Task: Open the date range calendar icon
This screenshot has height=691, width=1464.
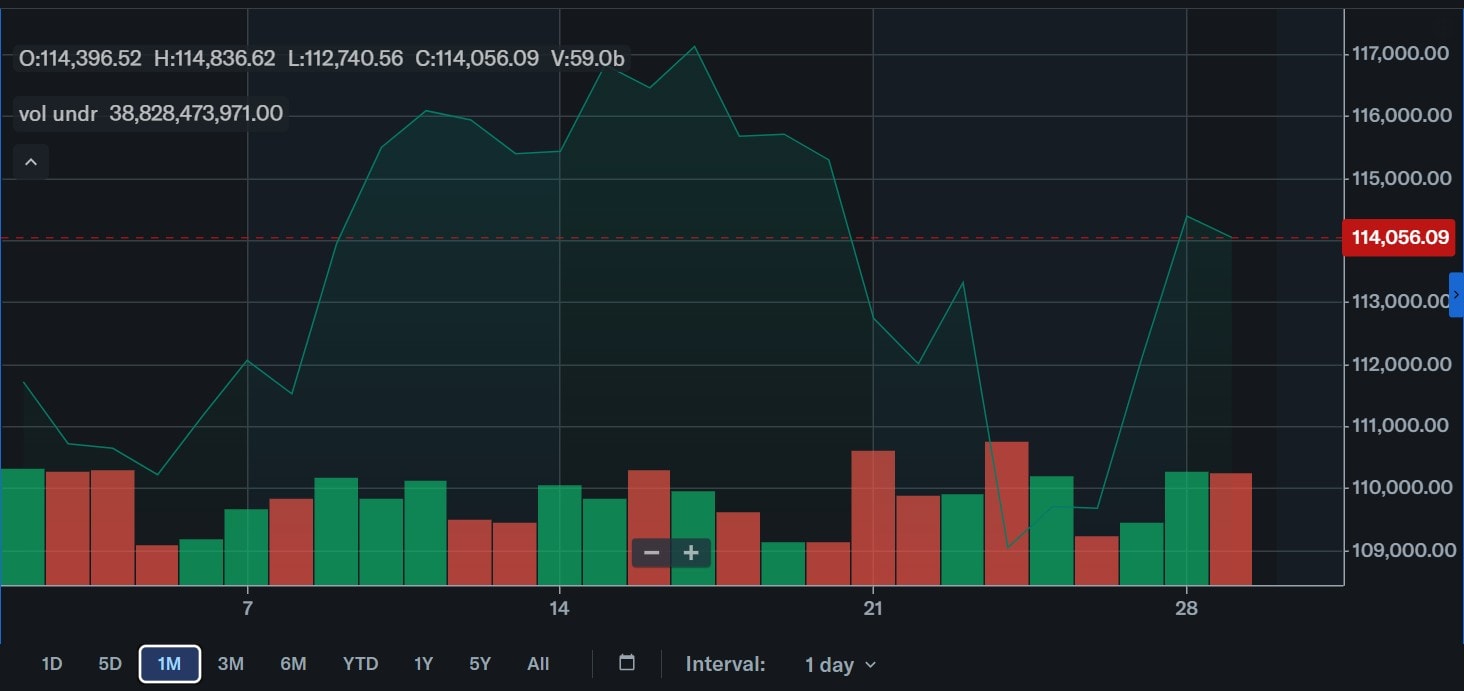Action: coord(625,663)
